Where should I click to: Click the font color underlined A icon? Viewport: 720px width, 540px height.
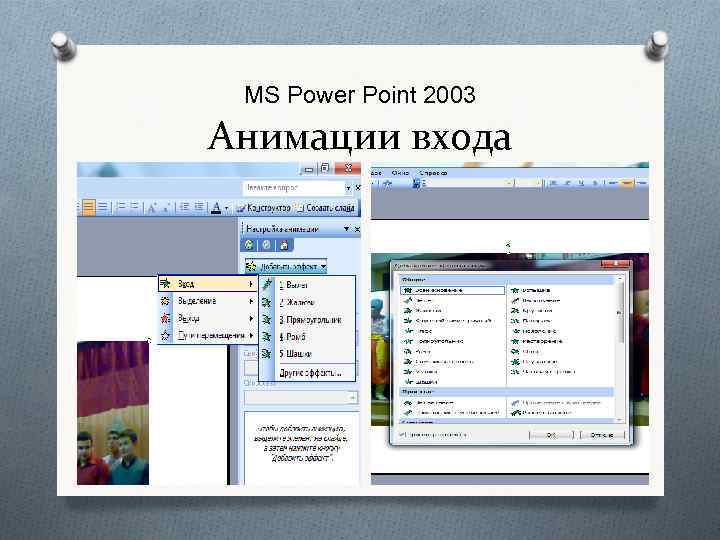[216, 208]
